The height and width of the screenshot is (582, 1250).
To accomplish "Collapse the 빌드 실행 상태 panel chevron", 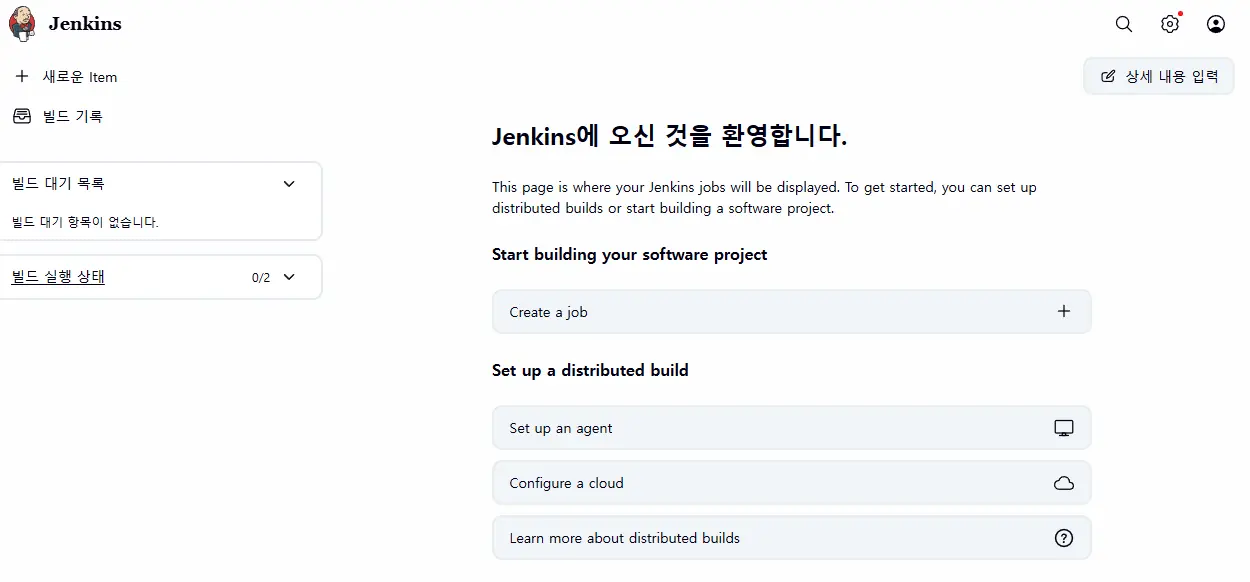I will click(x=289, y=277).
